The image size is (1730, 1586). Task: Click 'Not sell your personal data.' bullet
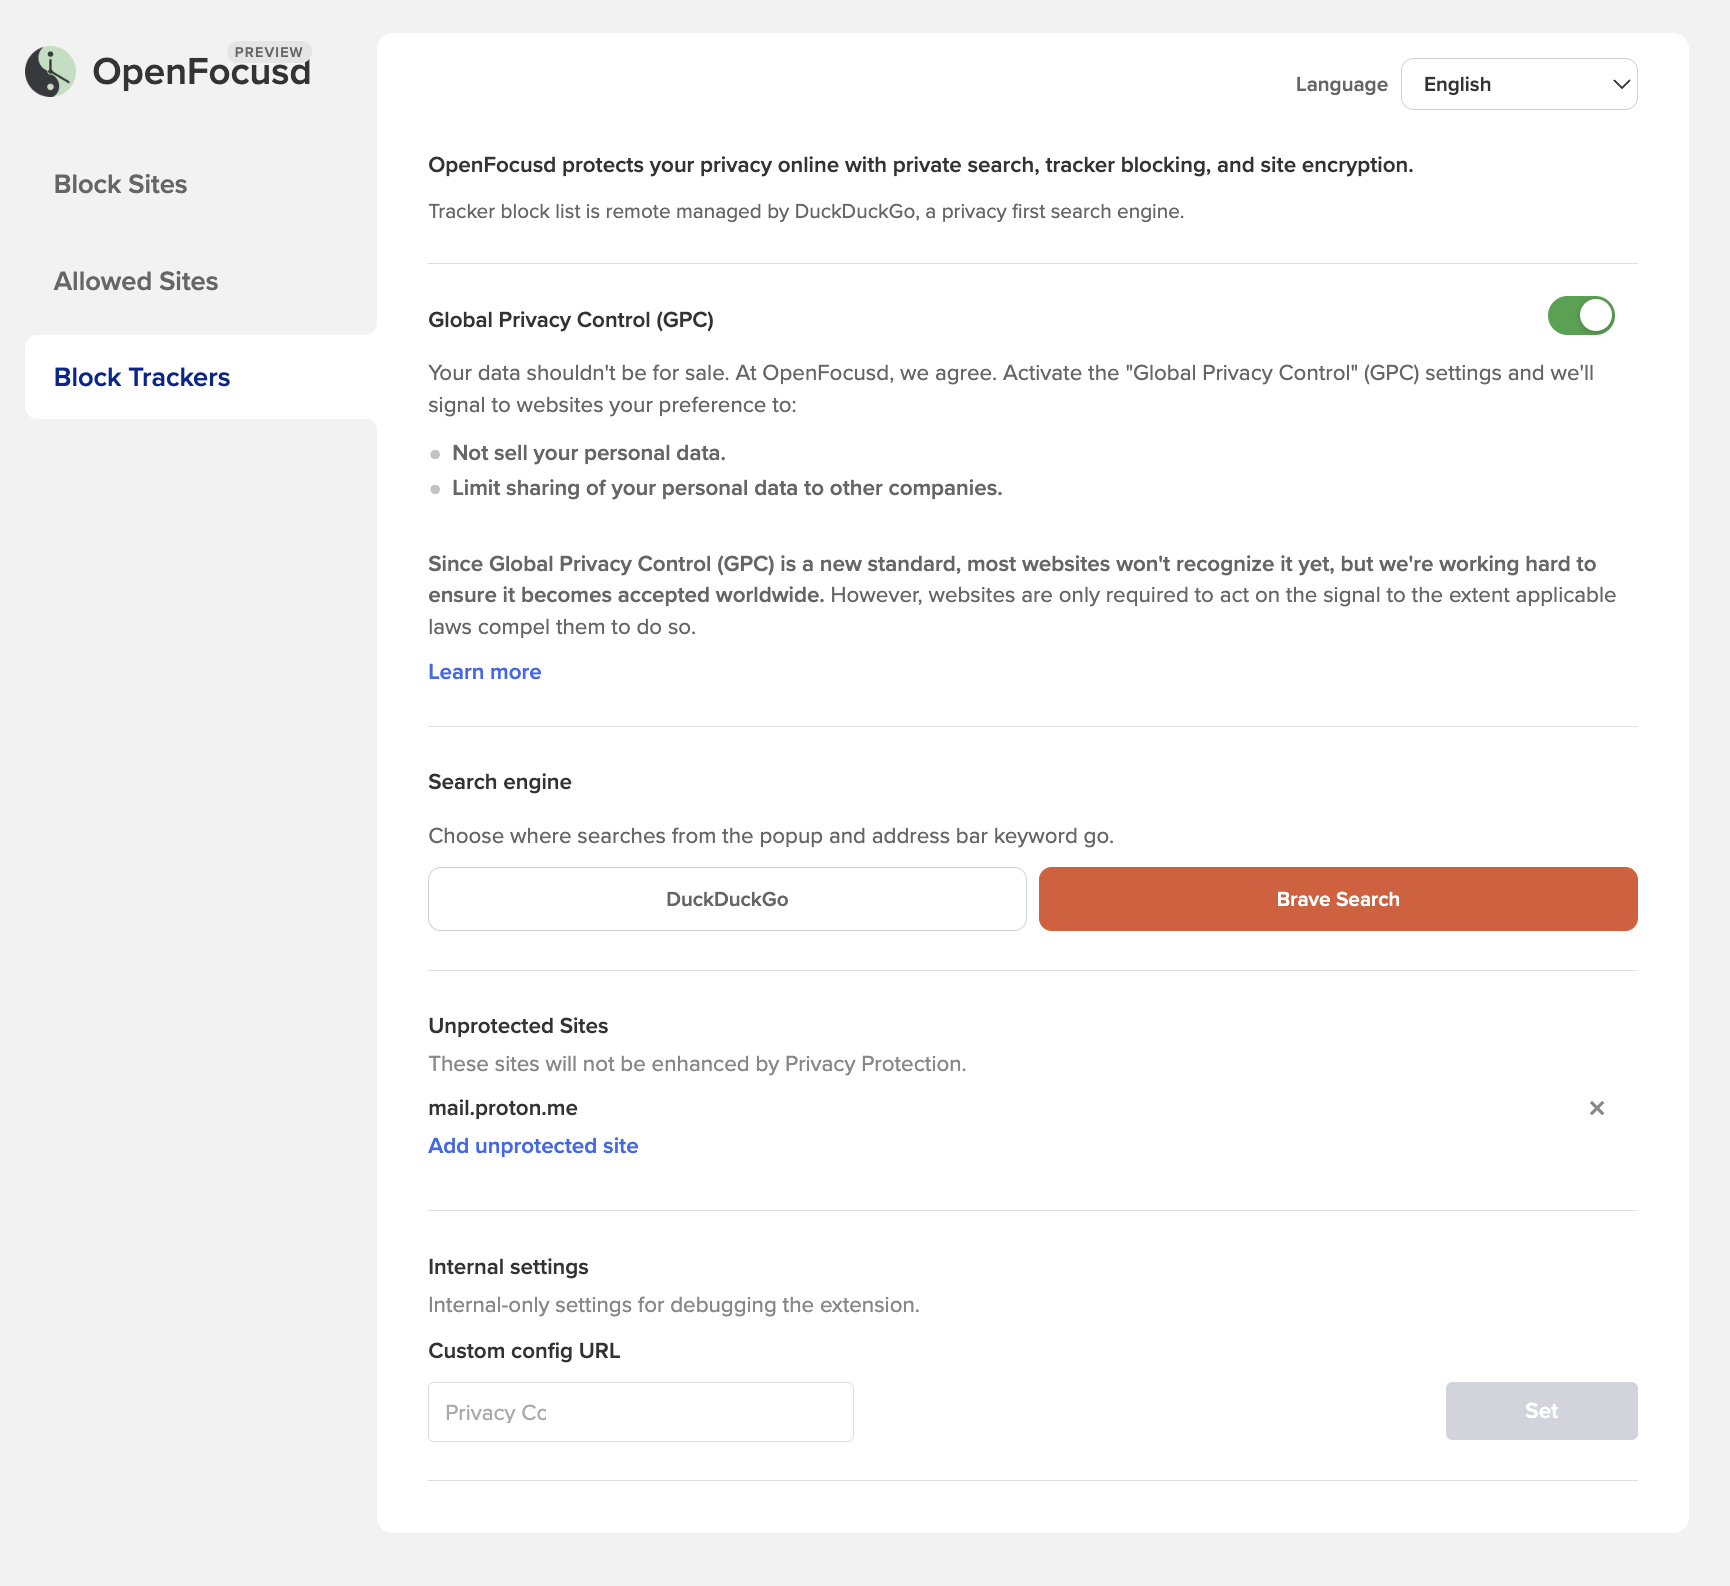coord(589,453)
